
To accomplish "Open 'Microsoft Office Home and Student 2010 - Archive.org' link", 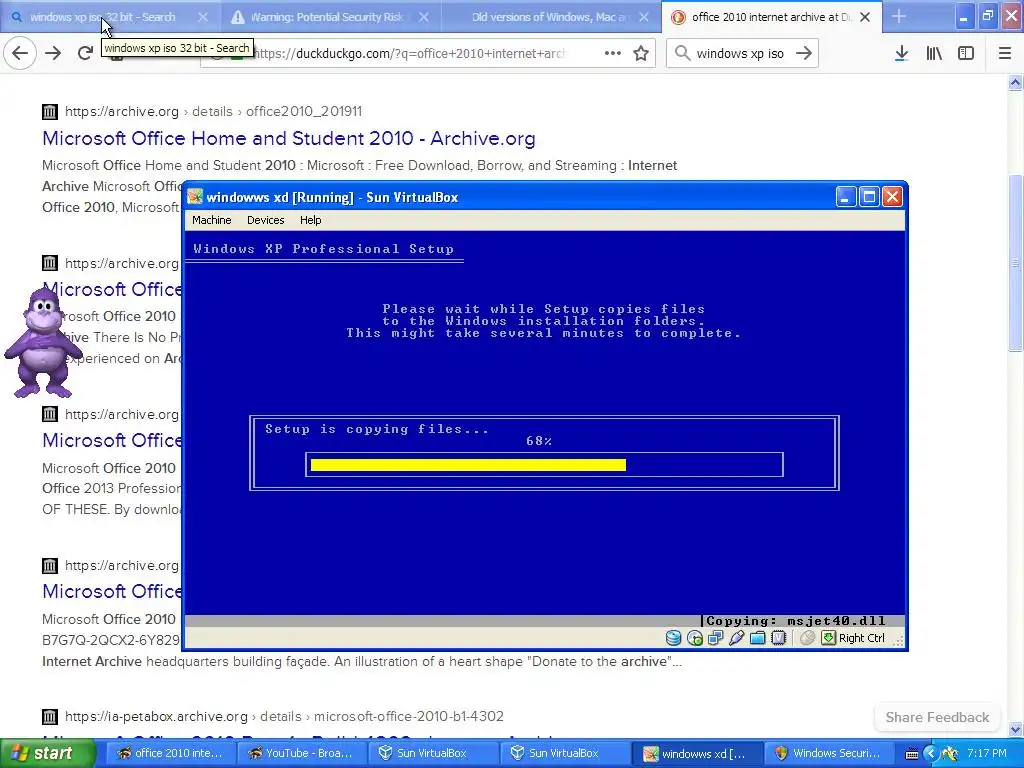I will point(289,138).
